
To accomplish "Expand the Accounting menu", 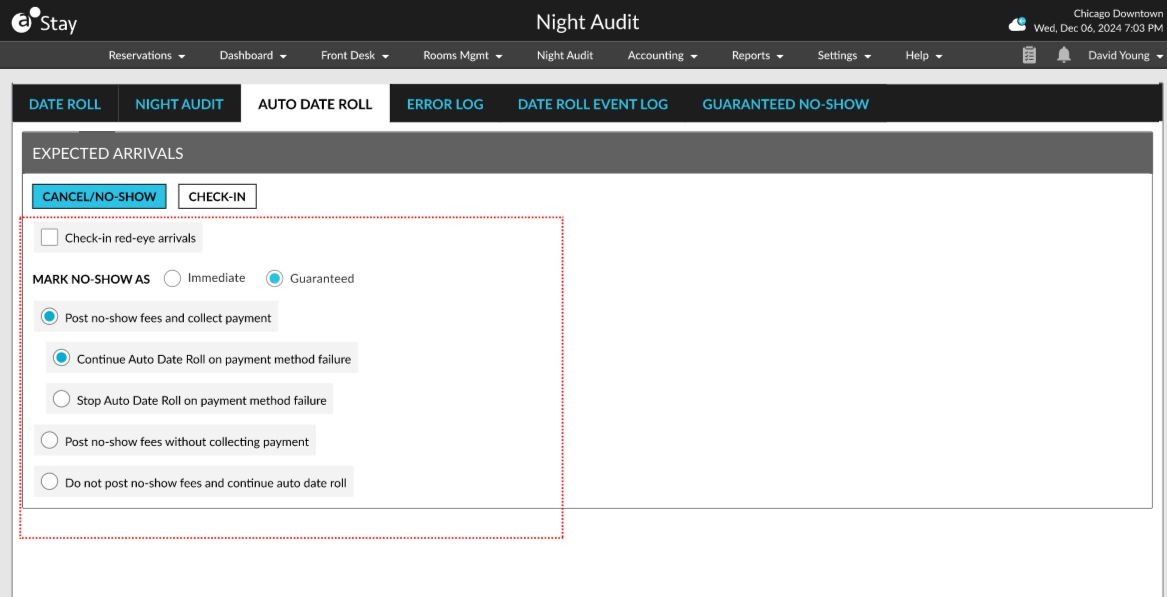I will click(x=662, y=55).
